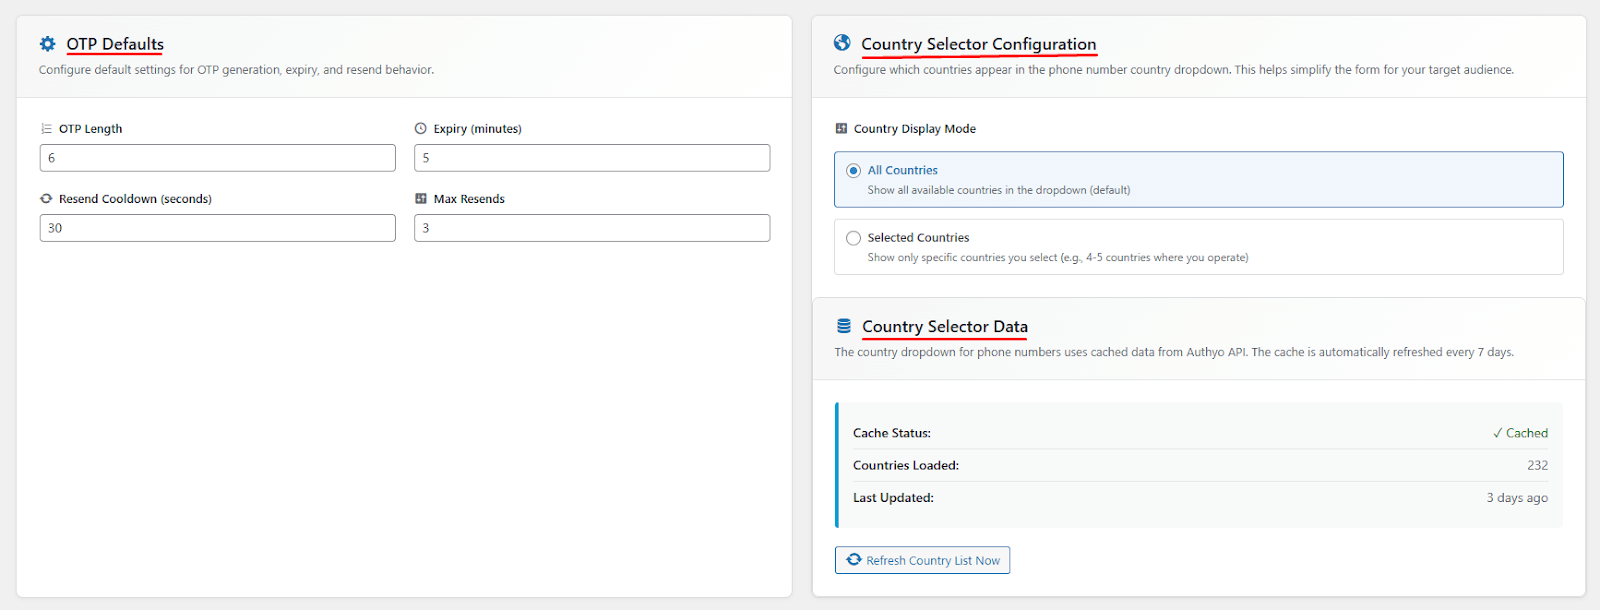Image resolution: width=1600 pixels, height=610 pixels.
Task: Click the 'Cached' status value
Action: point(1520,433)
